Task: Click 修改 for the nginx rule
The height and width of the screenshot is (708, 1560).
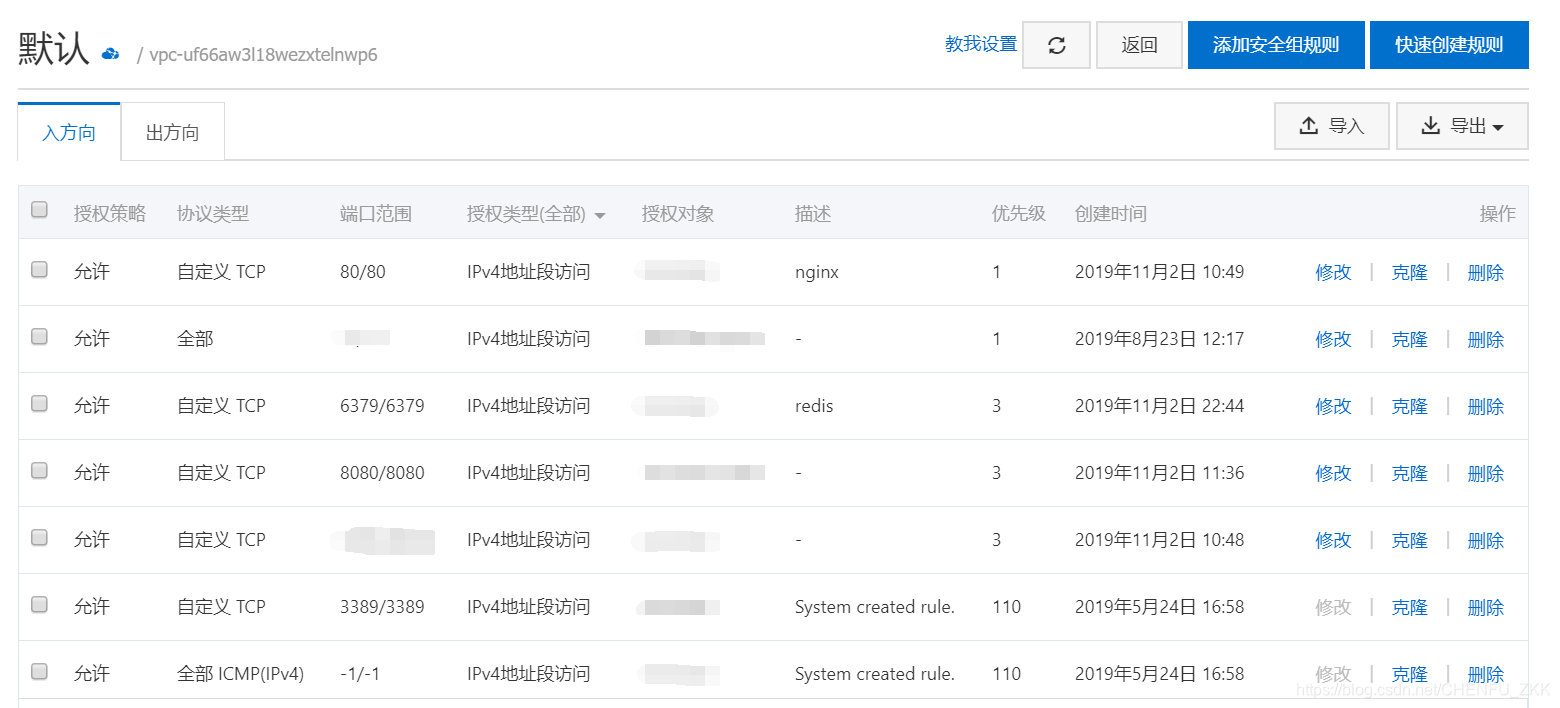Action: click(1333, 272)
